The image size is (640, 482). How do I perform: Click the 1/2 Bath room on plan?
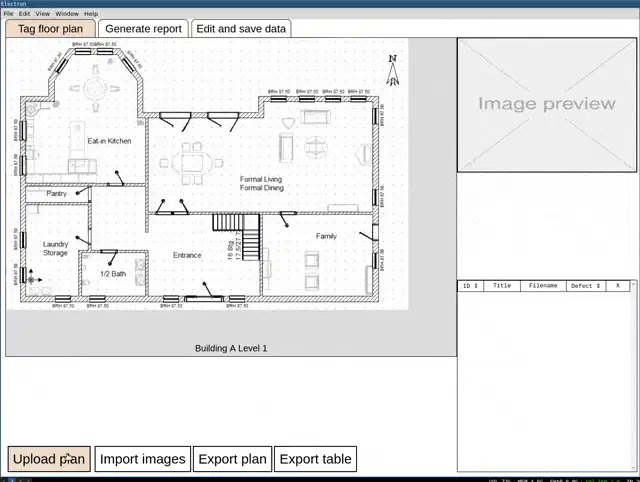113,273
